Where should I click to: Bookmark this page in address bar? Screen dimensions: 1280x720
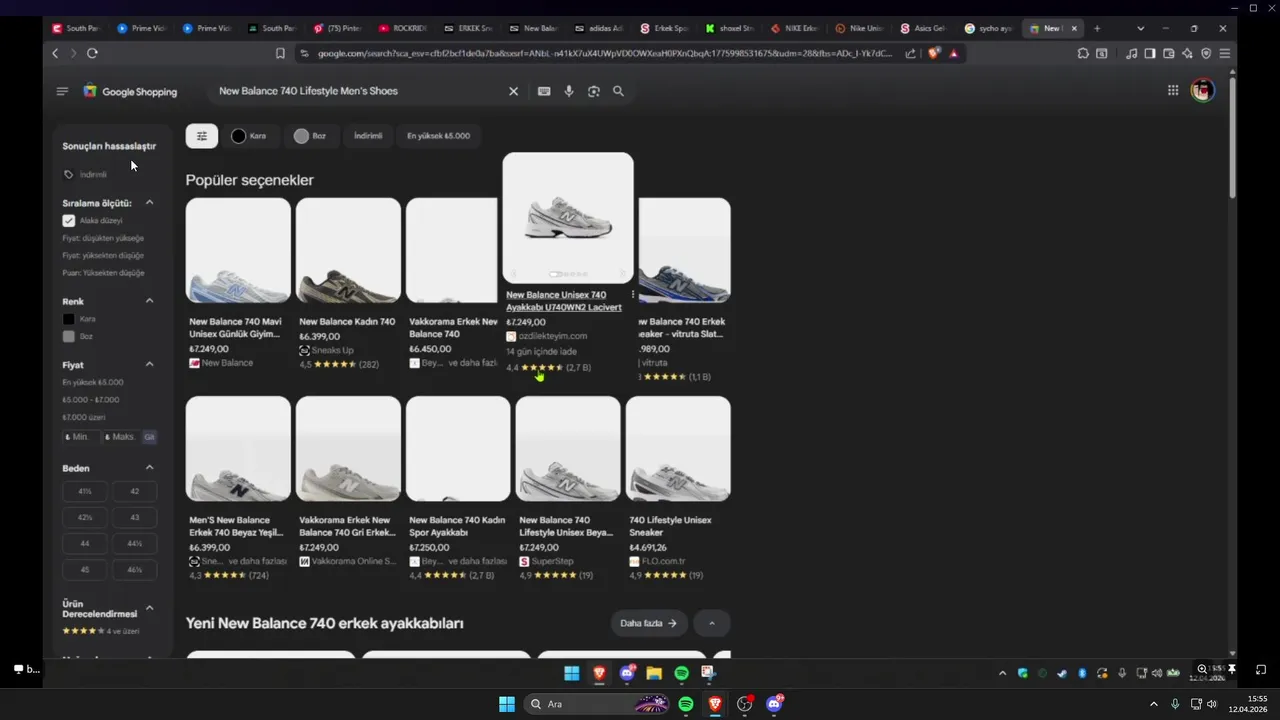coord(280,53)
